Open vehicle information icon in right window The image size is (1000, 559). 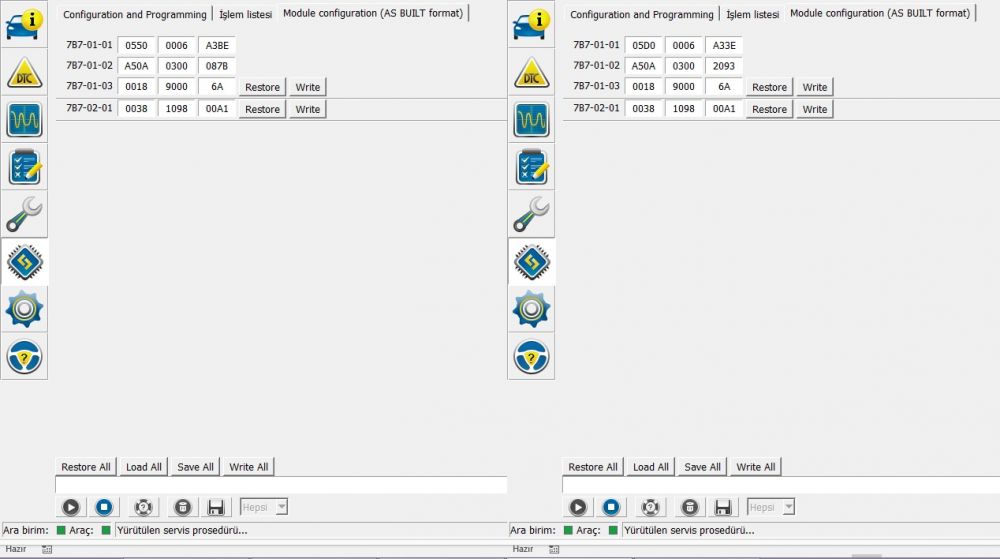531,24
